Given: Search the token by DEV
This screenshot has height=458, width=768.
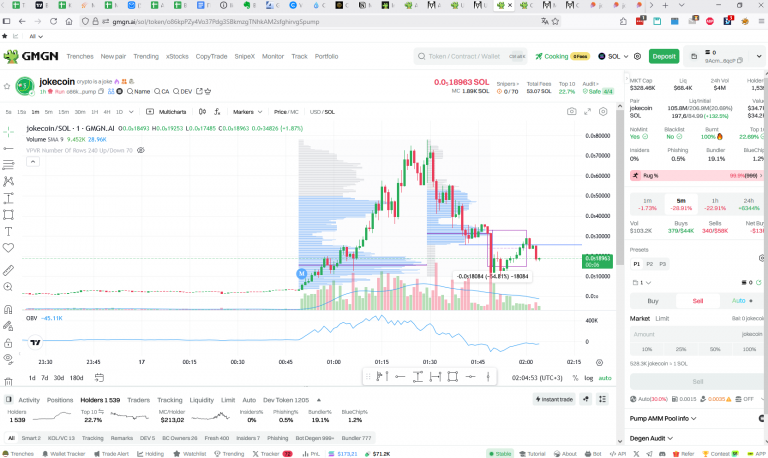Looking at the screenshot, I should tap(182, 92).
